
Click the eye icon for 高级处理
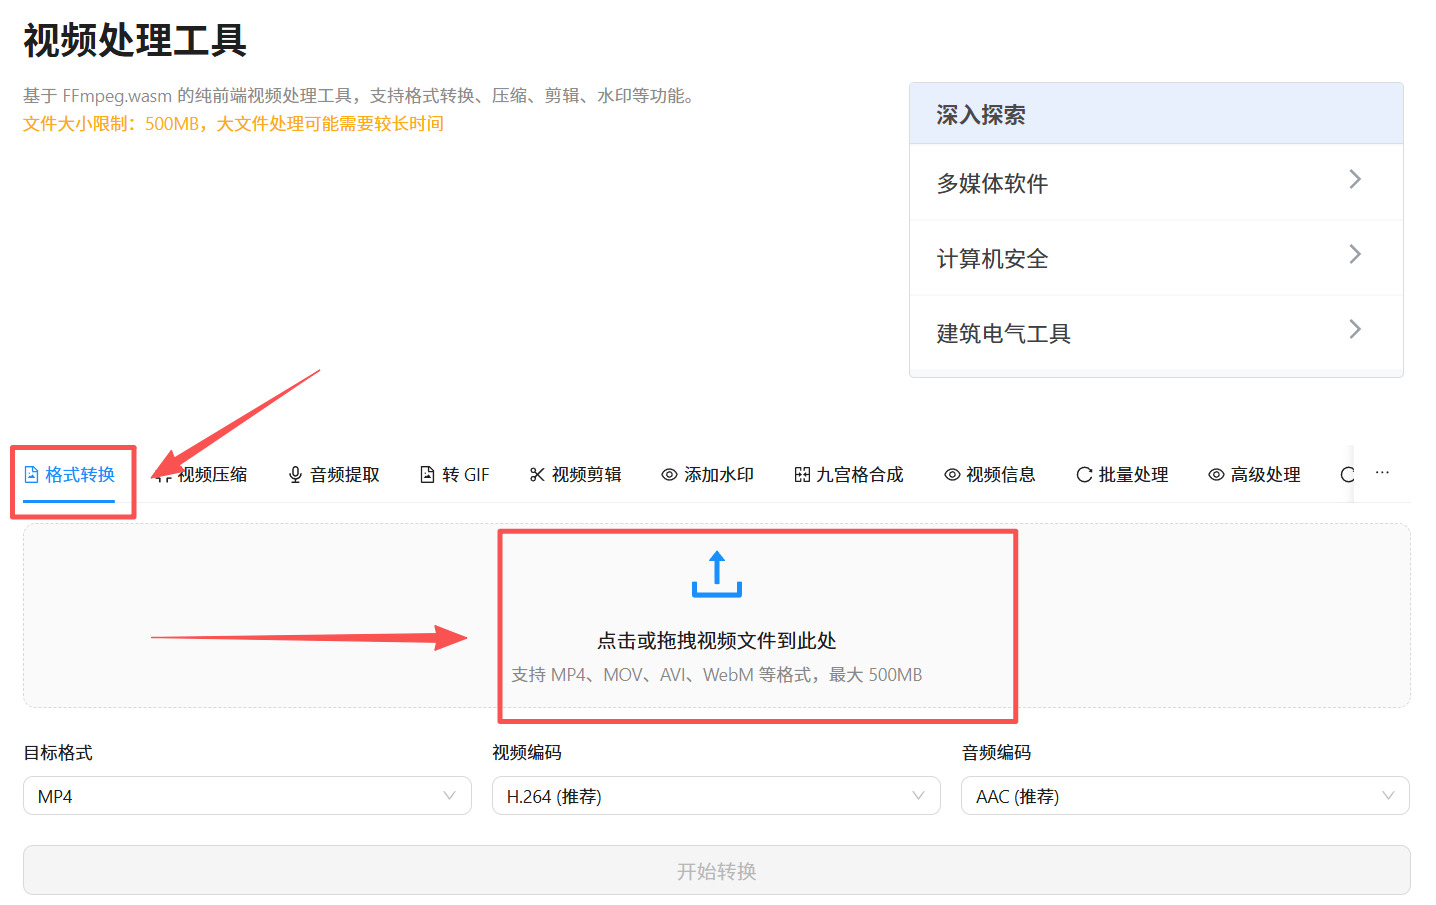[x=1216, y=475]
